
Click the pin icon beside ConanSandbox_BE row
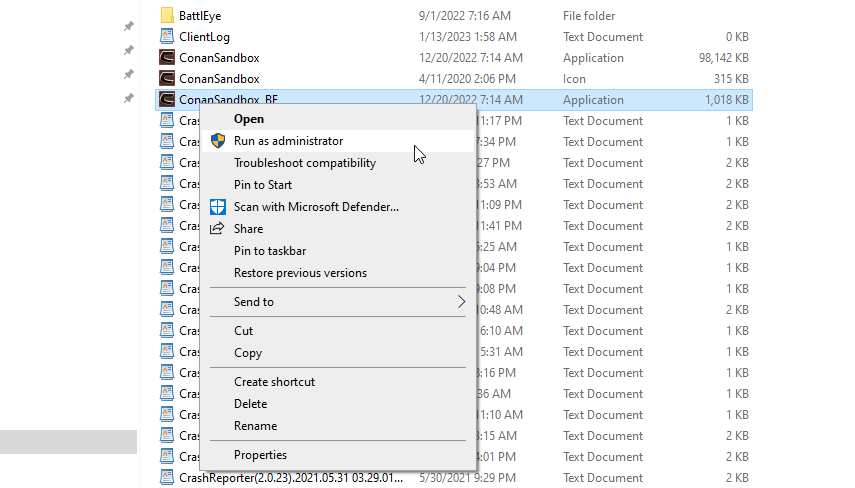129,98
